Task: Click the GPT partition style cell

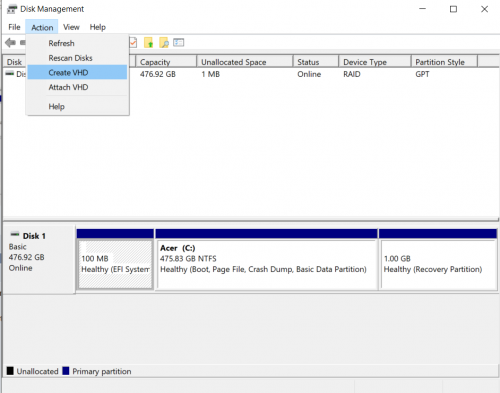Action: tap(422, 74)
